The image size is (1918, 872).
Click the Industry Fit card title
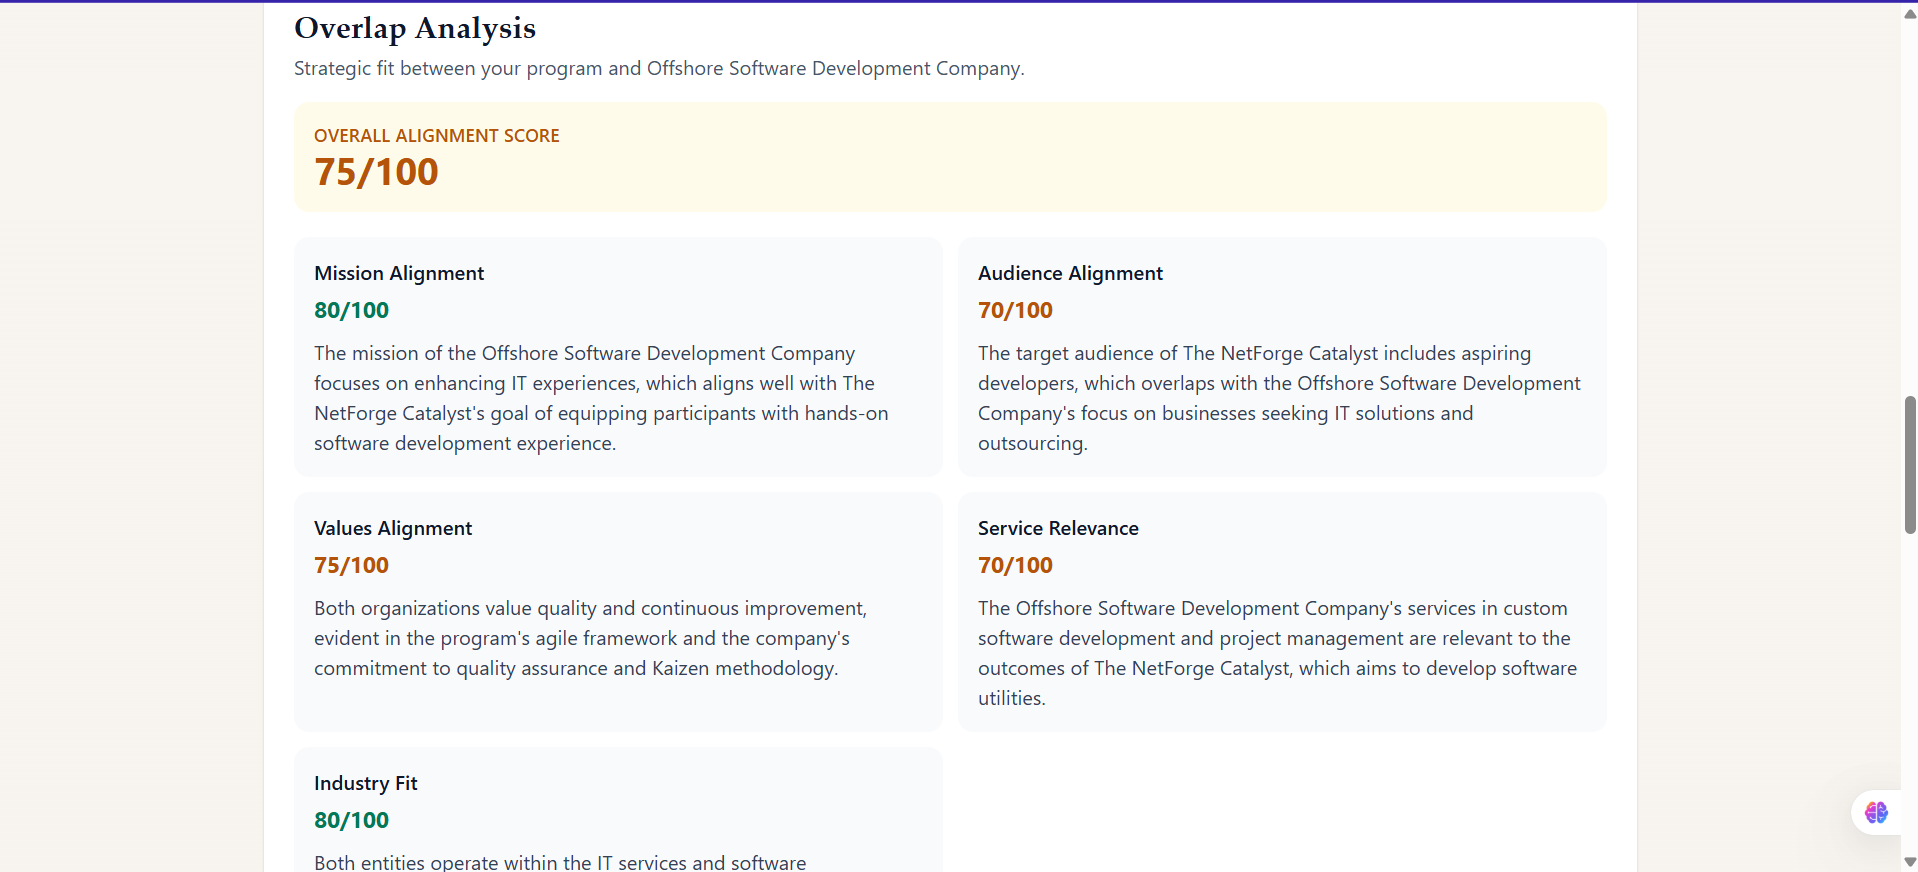coord(366,783)
